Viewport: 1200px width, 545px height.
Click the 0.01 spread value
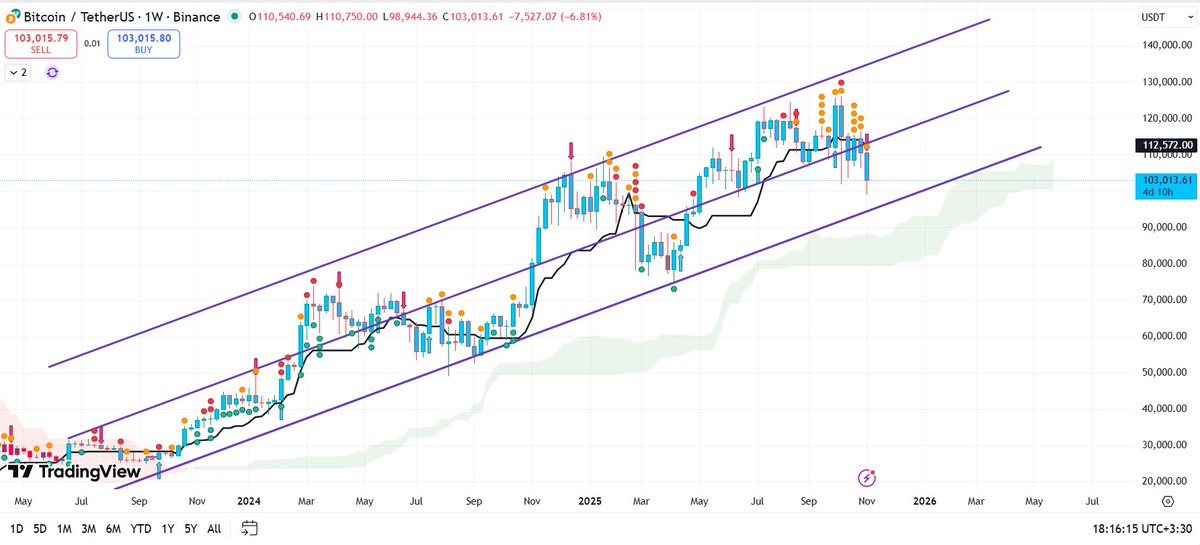coord(91,43)
